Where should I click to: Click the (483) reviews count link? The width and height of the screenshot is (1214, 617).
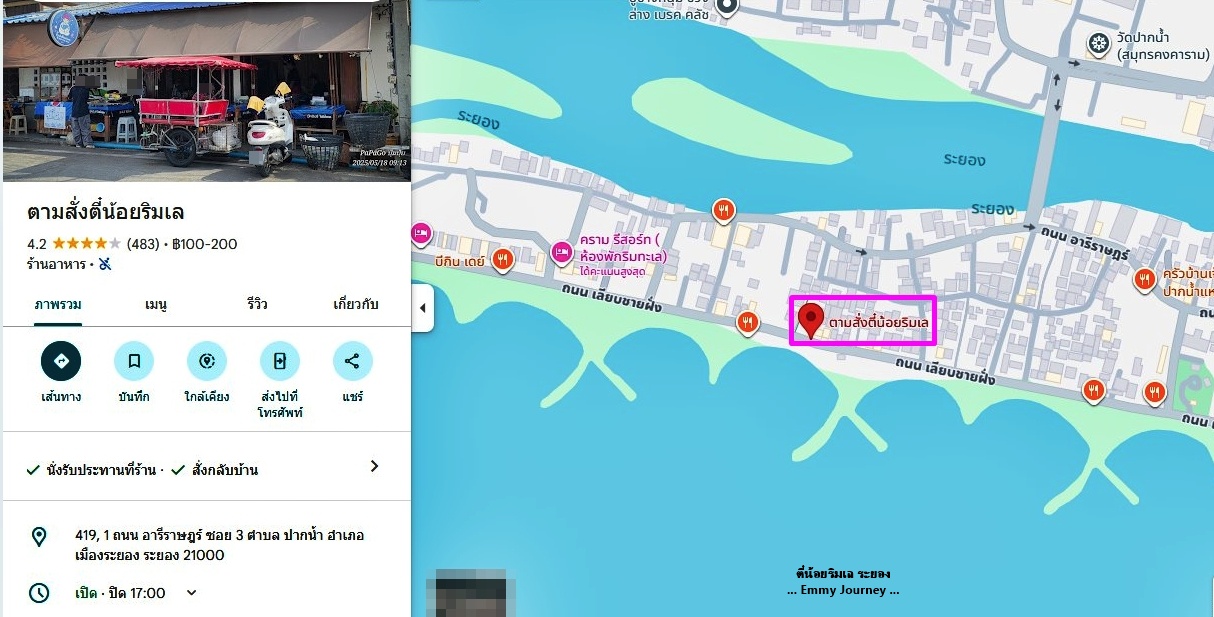143,244
